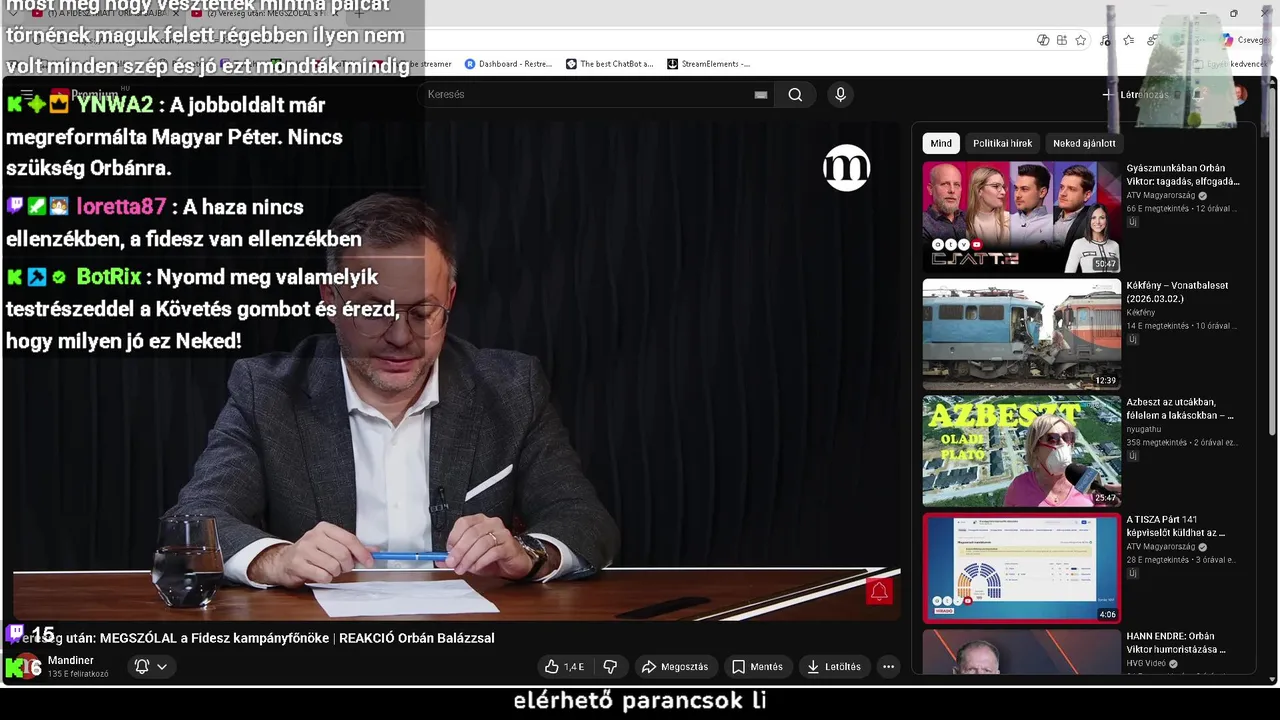The image size is (1280, 720).
Task: Like the video with thumbs-up icon
Action: point(563,667)
